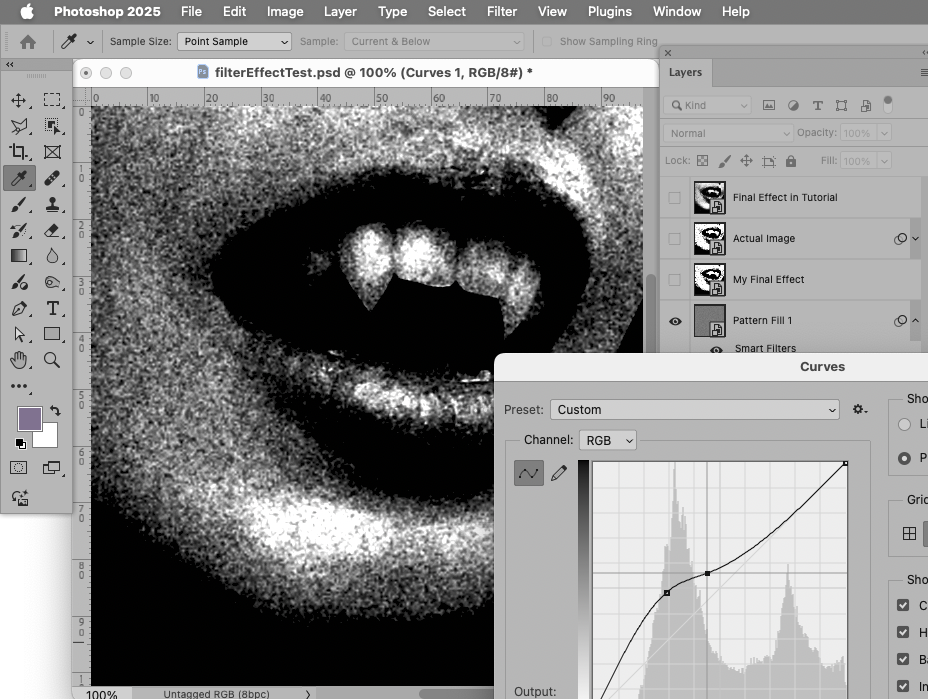Uncheck the first checkbox under Show options
Viewport: 928px width, 699px height.
903,605
